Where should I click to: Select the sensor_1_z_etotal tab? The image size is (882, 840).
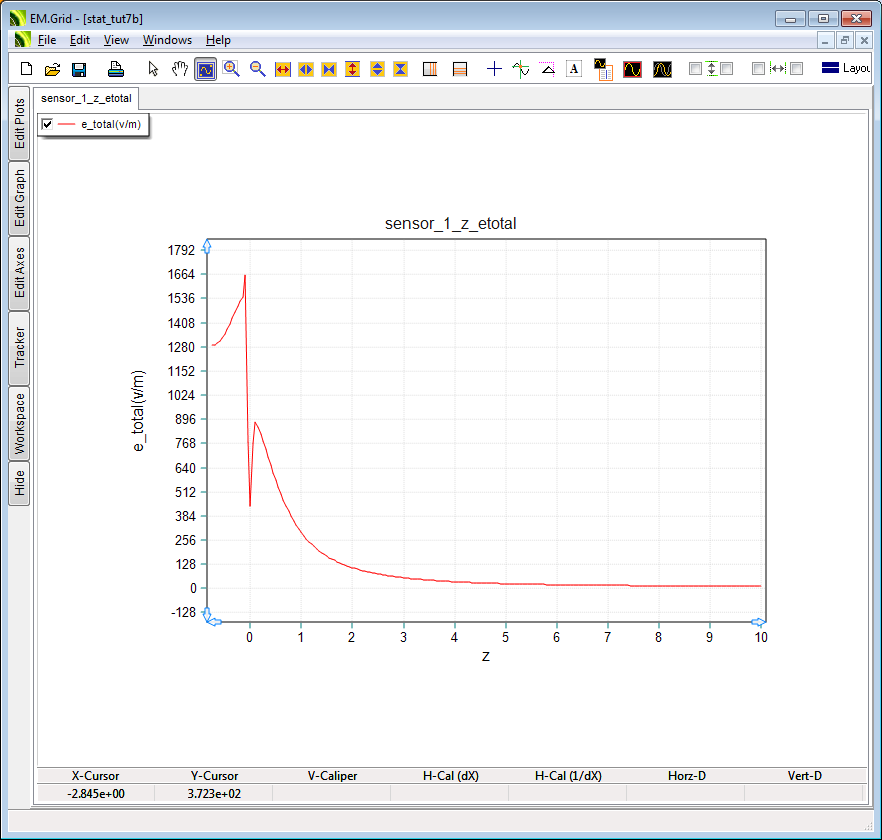point(85,98)
